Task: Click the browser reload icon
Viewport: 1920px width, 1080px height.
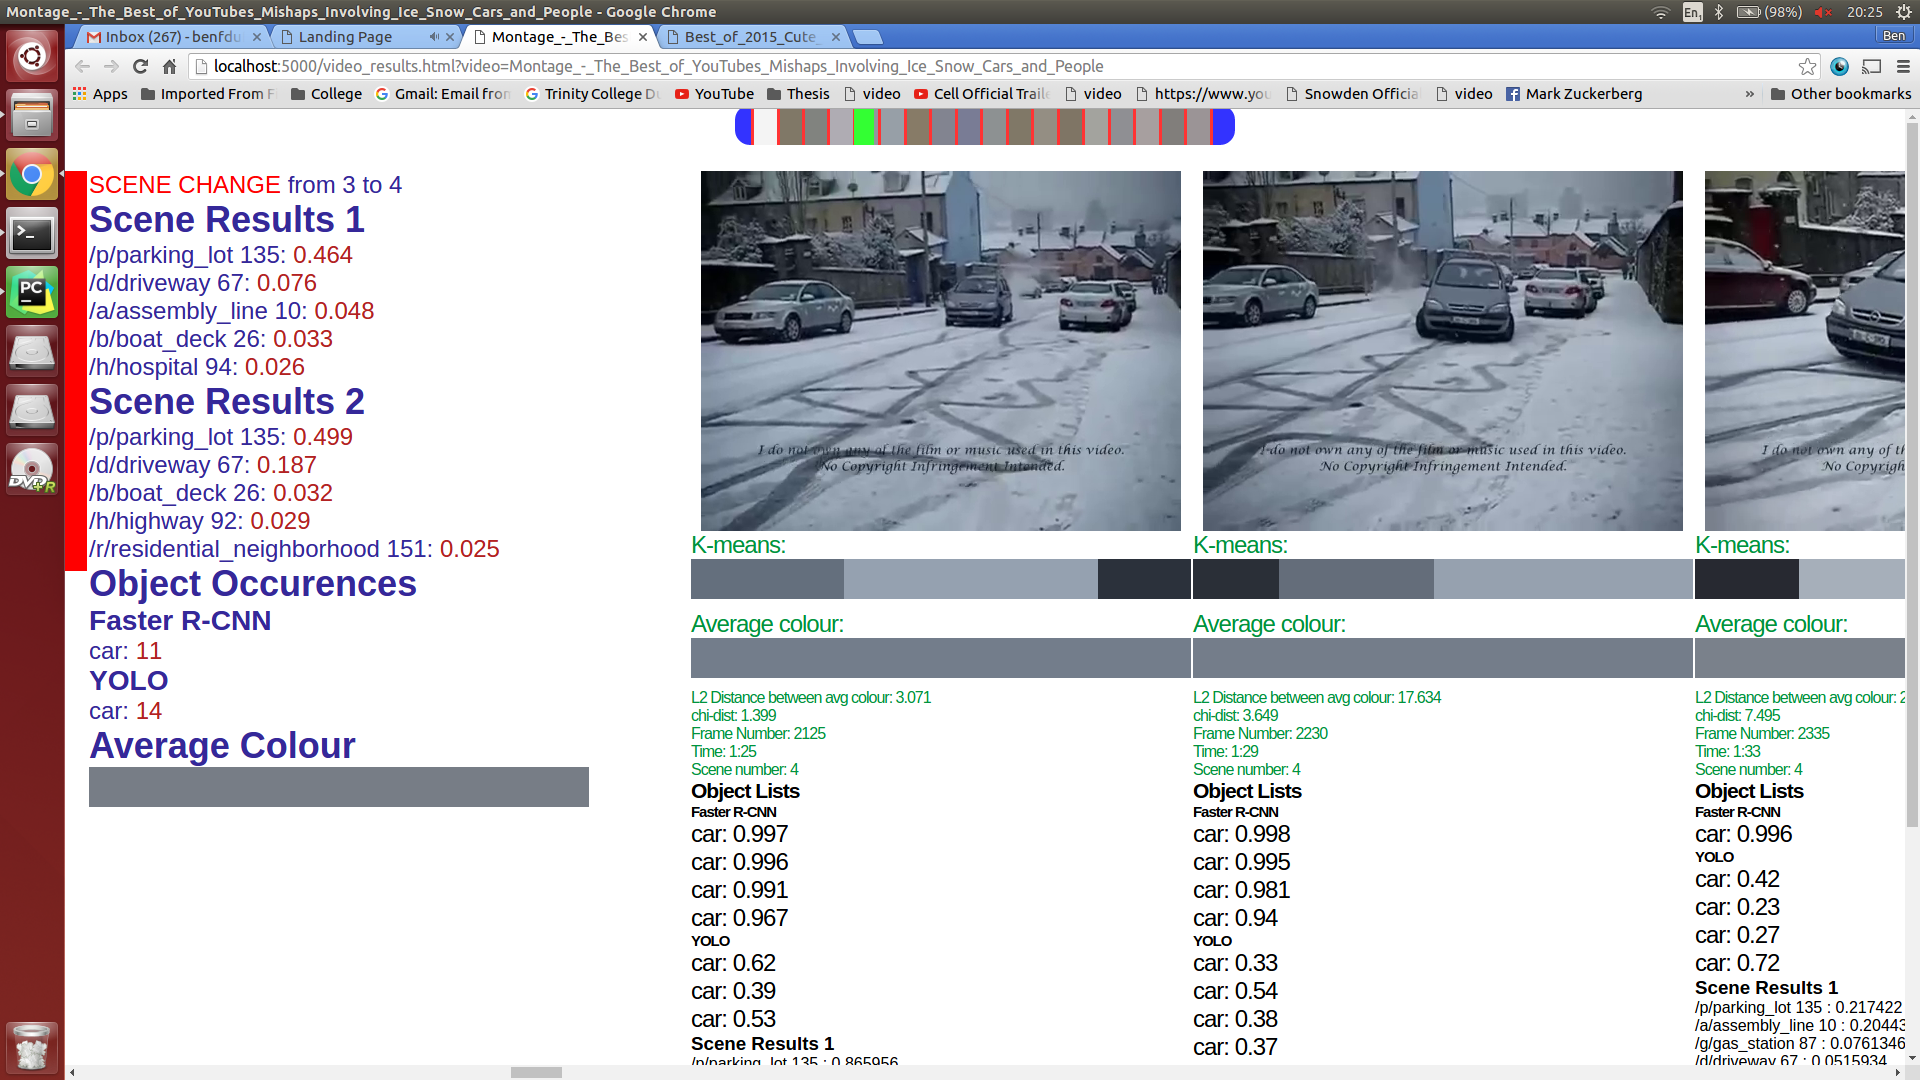Action: 140,66
